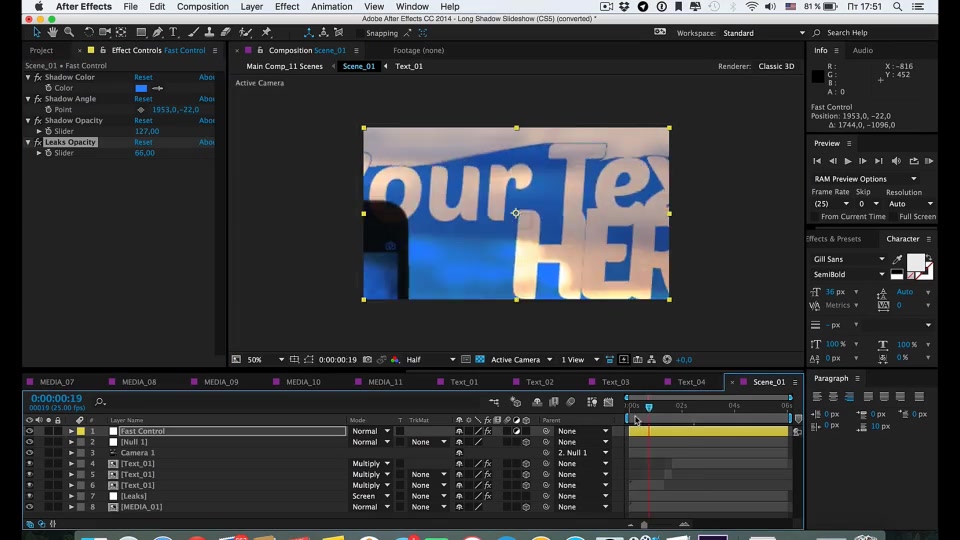Expand the [Leaks] layer properties
The width and height of the screenshot is (960, 540).
pos(71,496)
